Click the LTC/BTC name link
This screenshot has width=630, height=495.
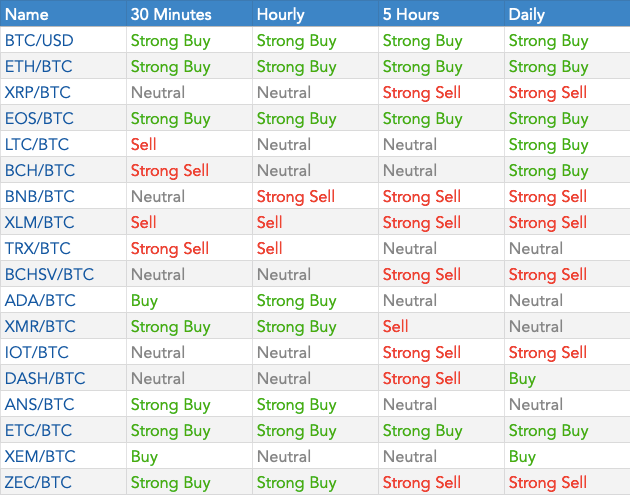tap(37, 145)
